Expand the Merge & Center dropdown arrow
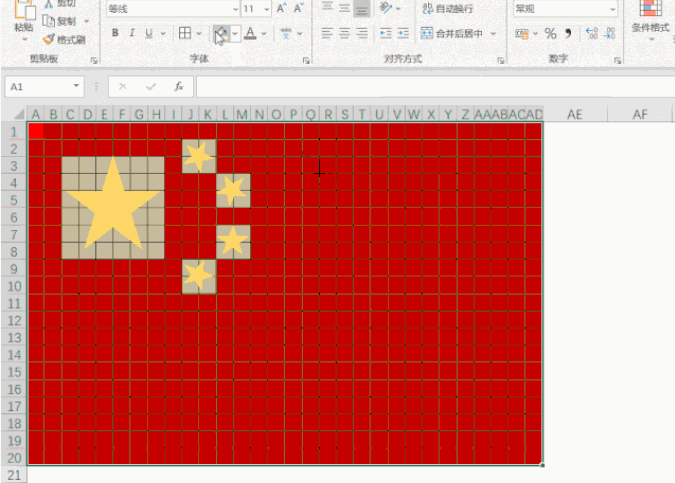 click(x=493, y=33)
